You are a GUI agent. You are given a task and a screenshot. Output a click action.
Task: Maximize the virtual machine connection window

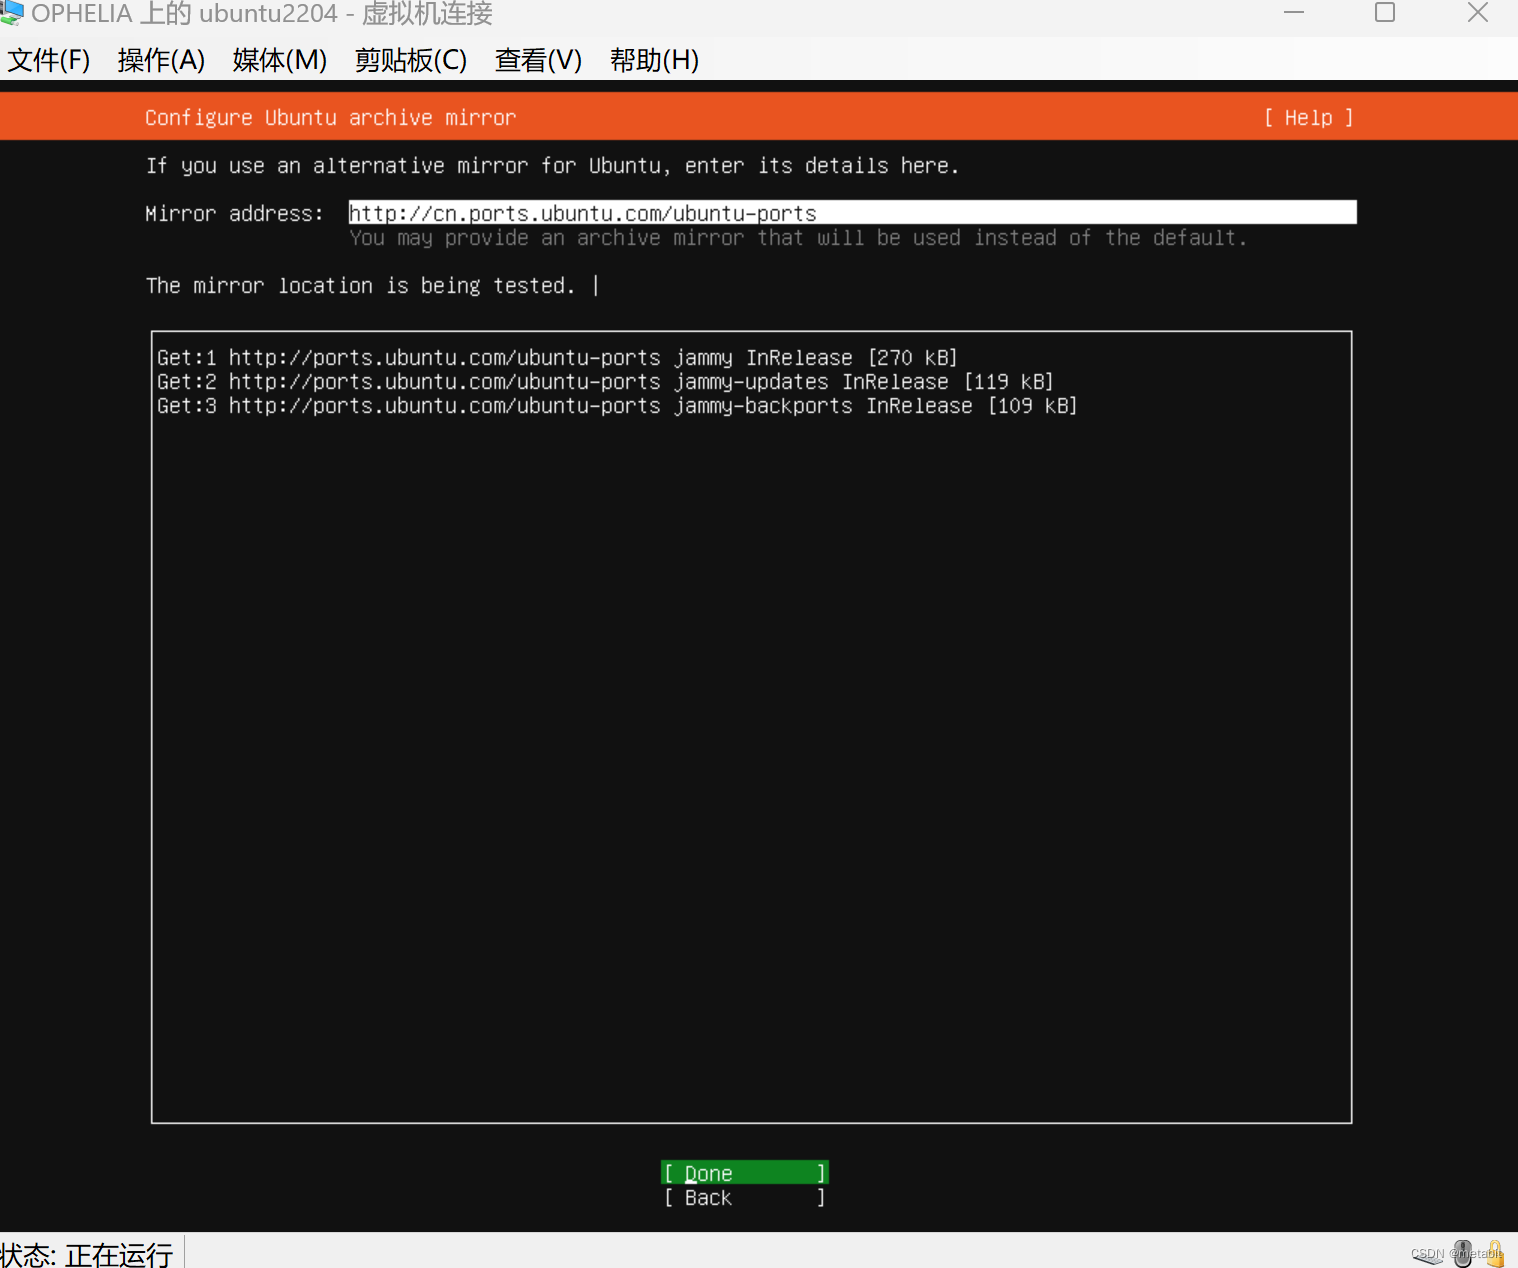(1385, 13)
